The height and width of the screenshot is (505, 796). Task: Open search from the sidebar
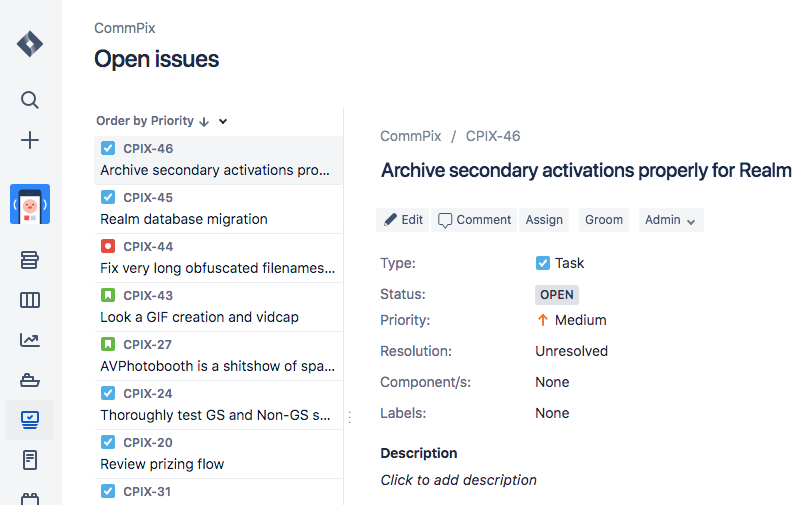[30, 99]
